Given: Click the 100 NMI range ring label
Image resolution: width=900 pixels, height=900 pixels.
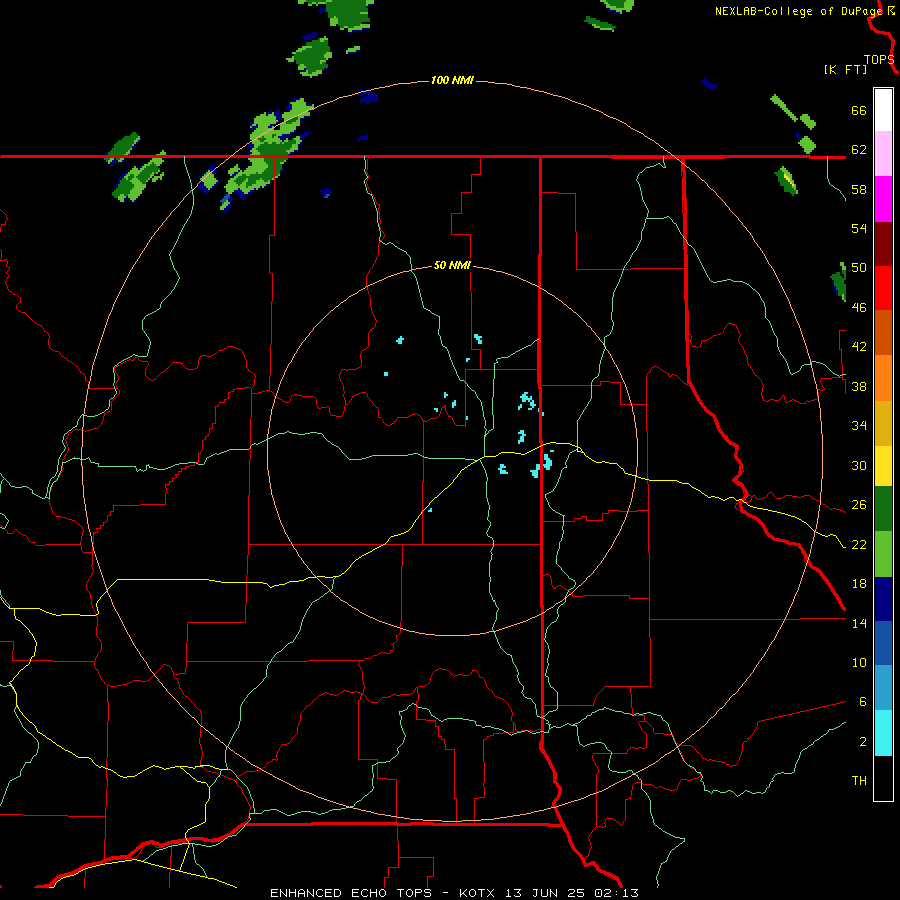Looking at the screenshot, I should point(452,80).
